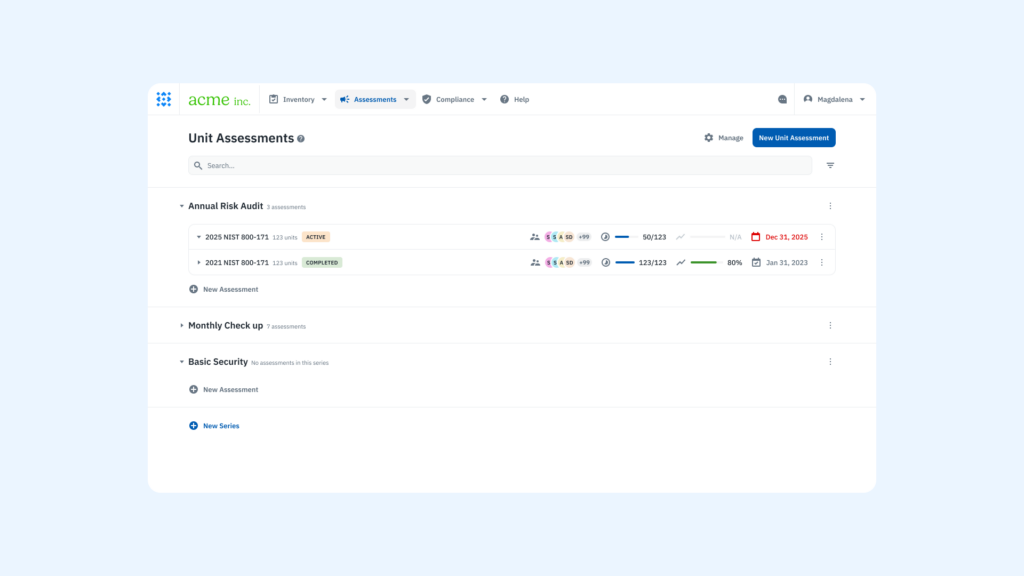Collapse the Annual Risk Audit series
The width and height of the screenshot is (1024, 576).
(x=182, y=206)
